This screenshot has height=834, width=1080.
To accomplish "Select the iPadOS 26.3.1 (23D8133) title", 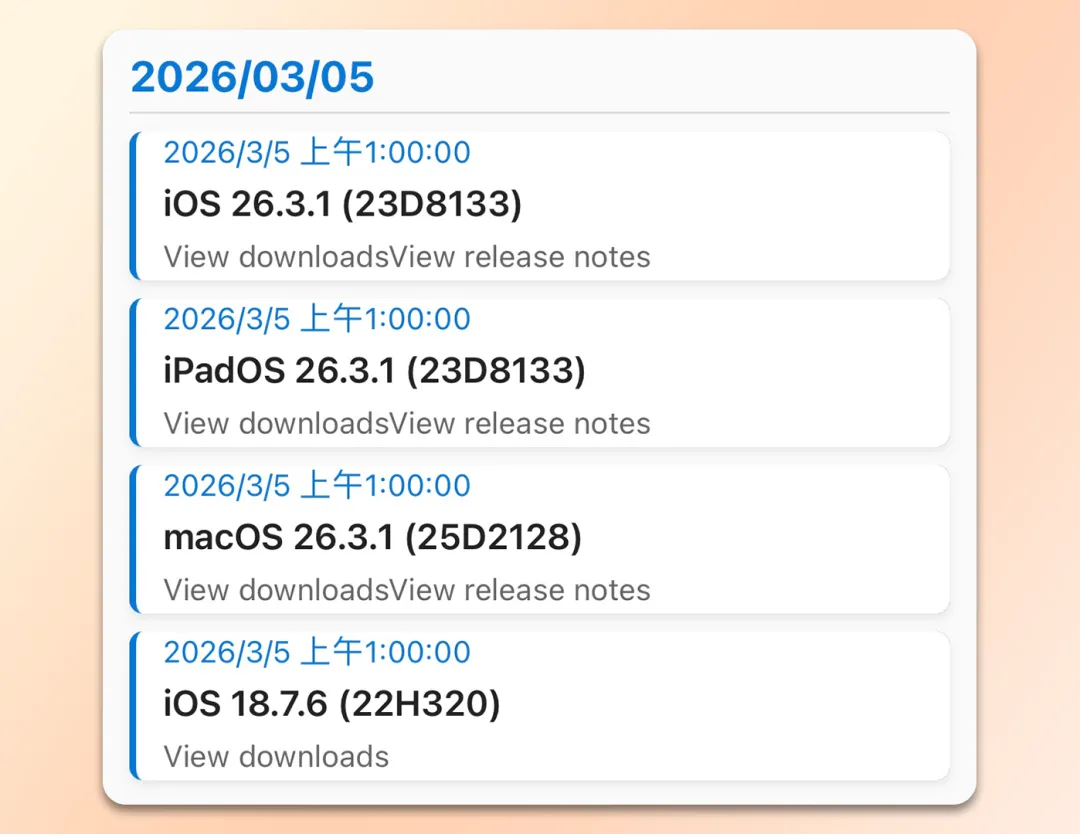I will pyautogui.click(x=374, y=371).
